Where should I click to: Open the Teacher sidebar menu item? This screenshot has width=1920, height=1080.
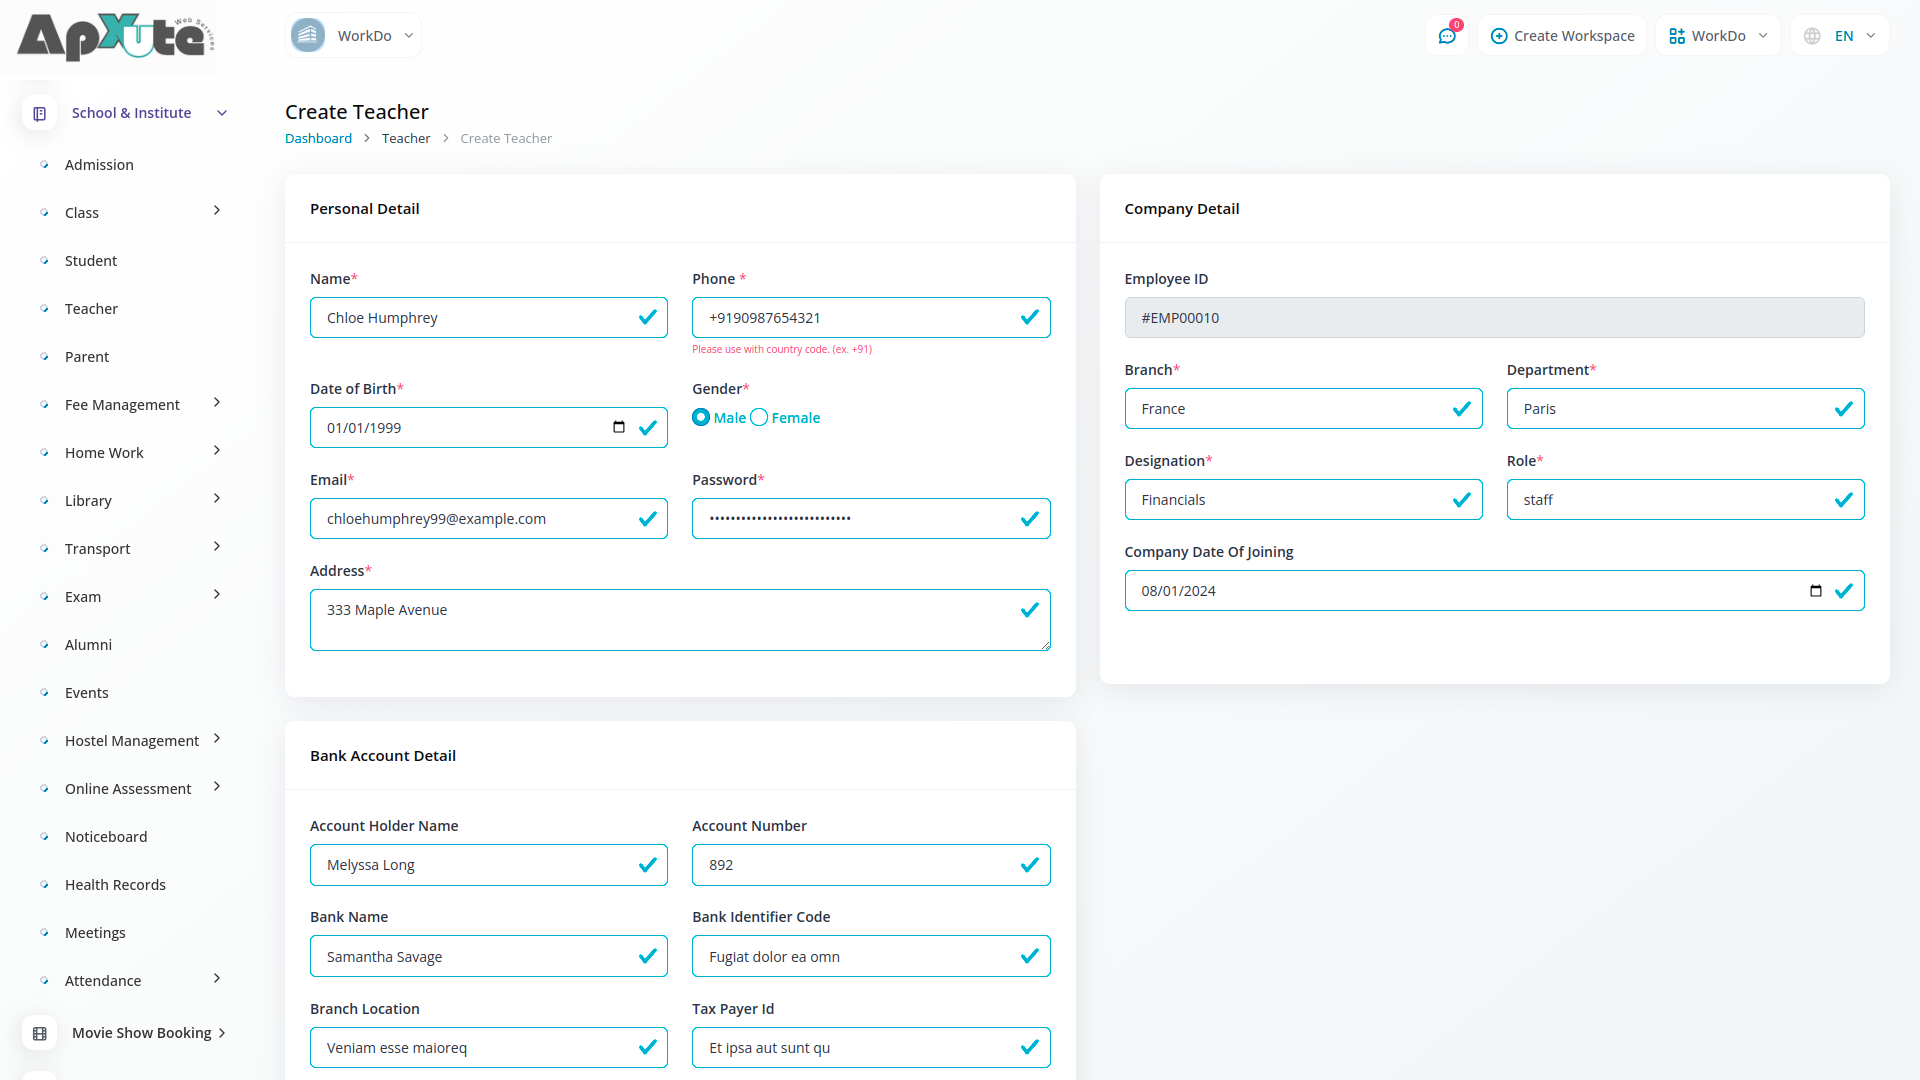point(91,309)
